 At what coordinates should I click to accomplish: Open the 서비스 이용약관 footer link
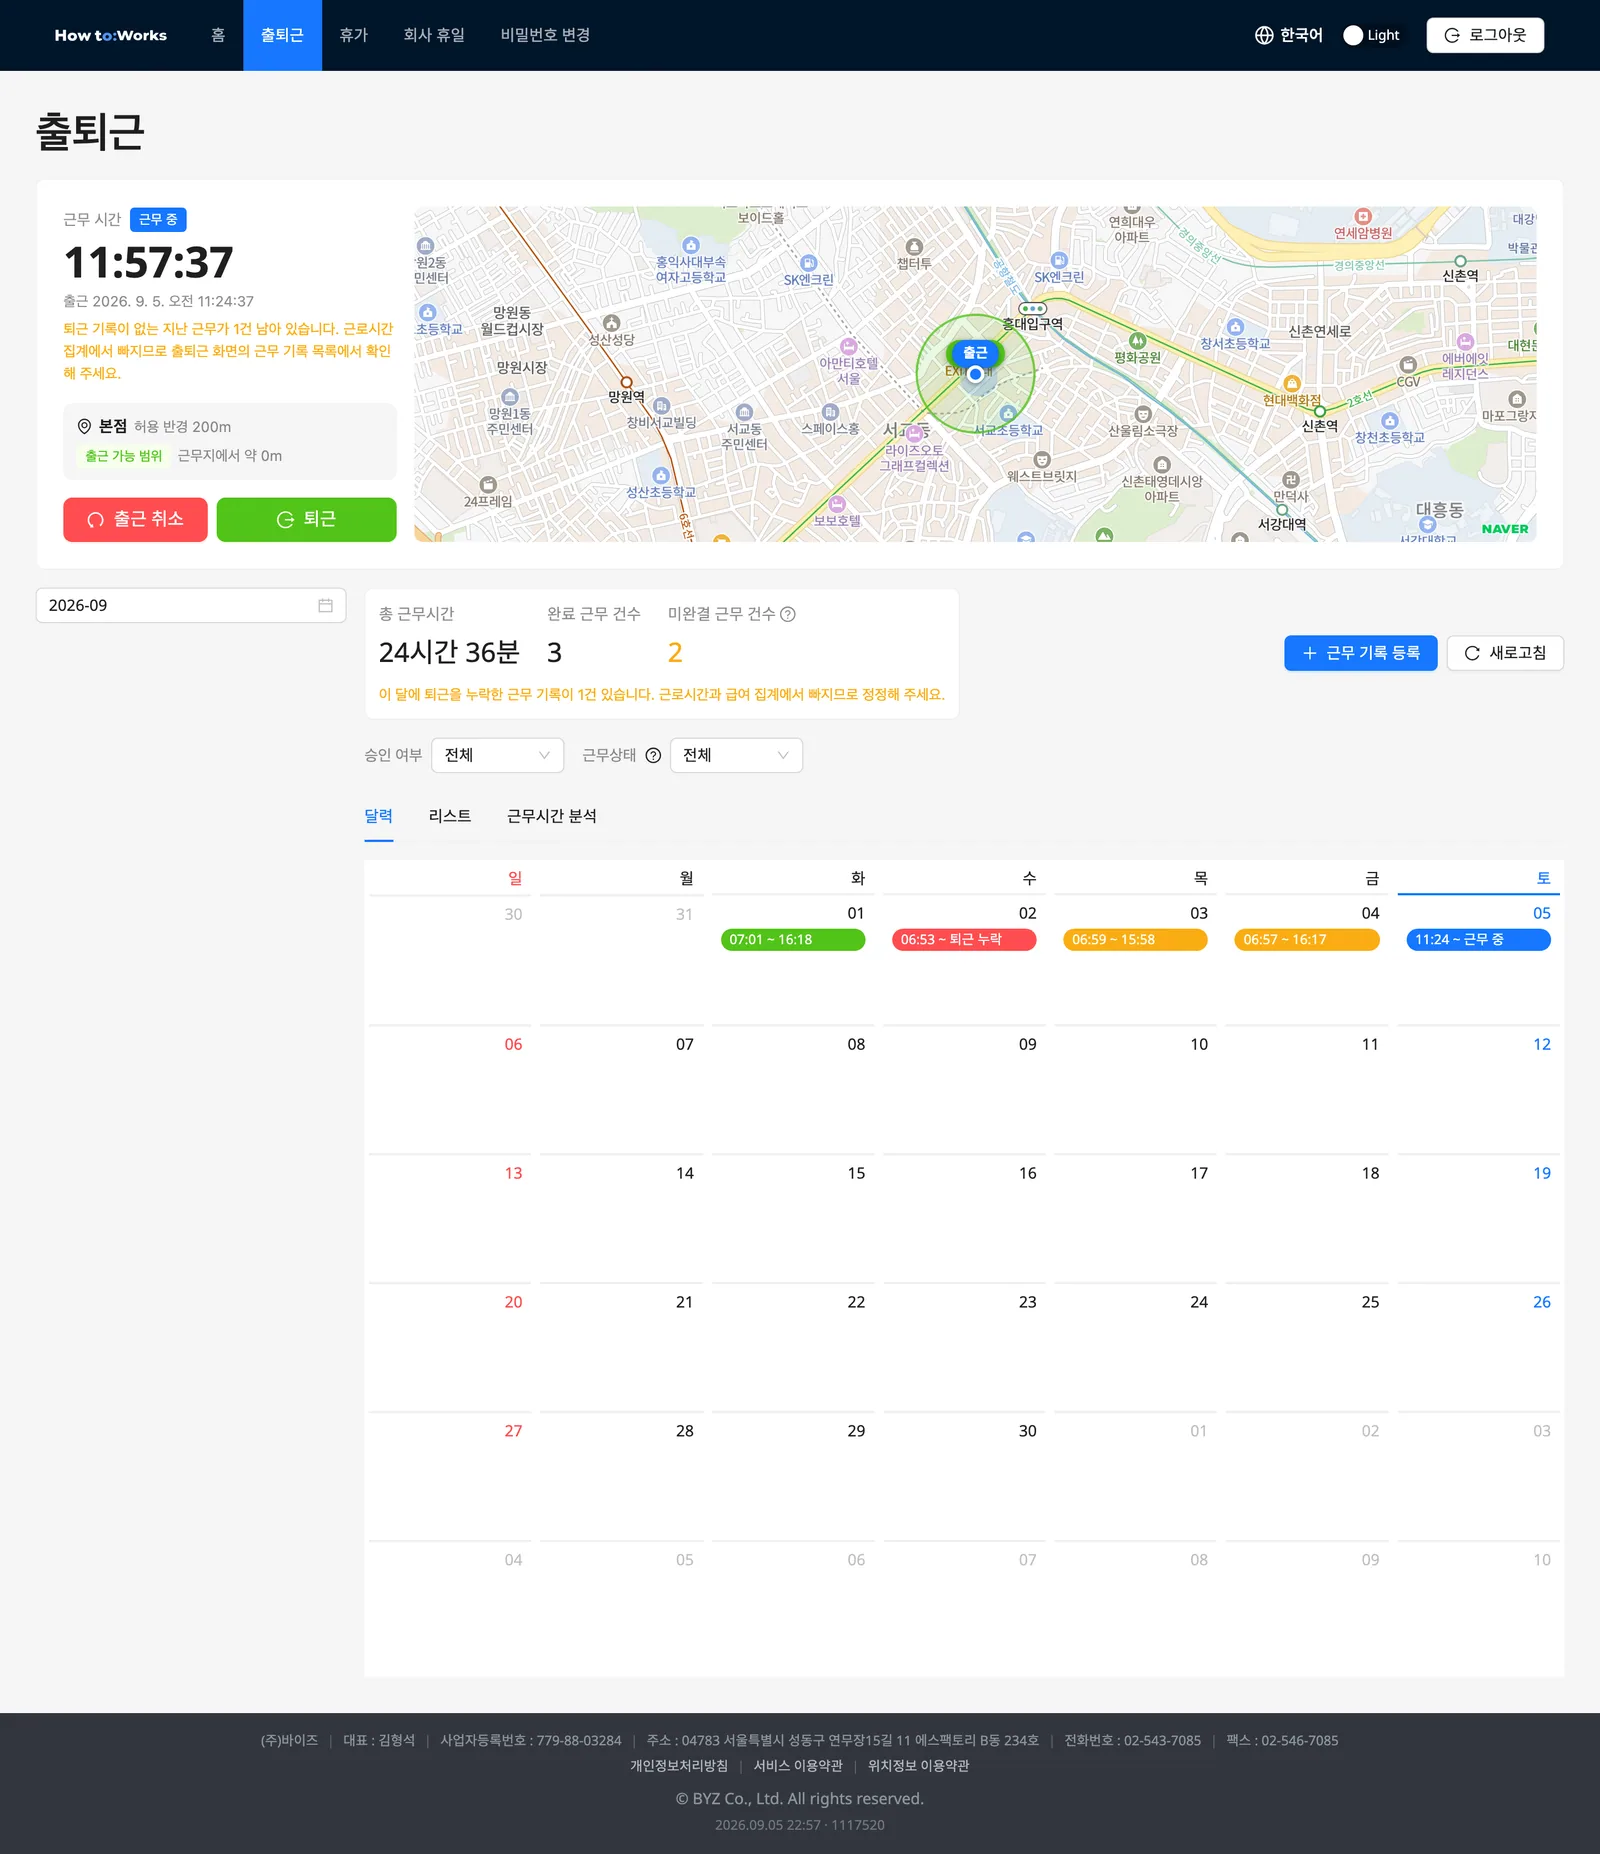click(x=798, y=1766)
